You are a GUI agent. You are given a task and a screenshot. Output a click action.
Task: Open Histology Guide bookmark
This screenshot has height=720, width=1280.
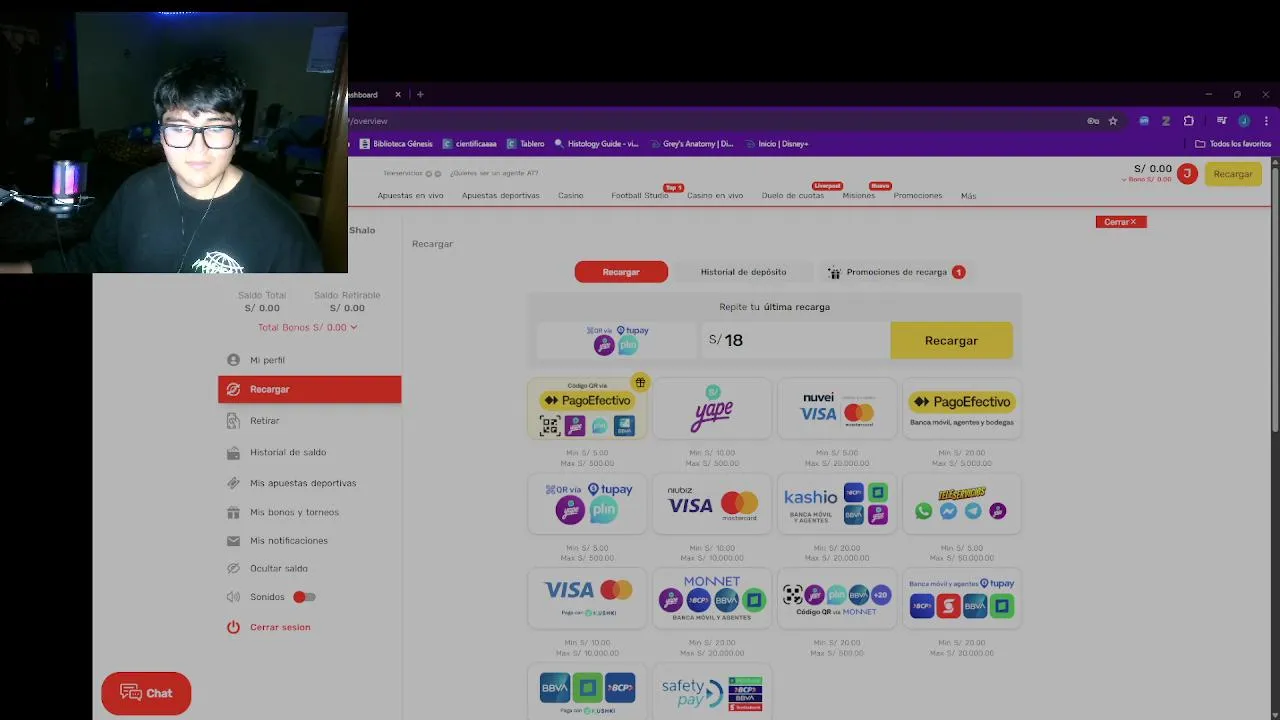[x=597, y=144]
